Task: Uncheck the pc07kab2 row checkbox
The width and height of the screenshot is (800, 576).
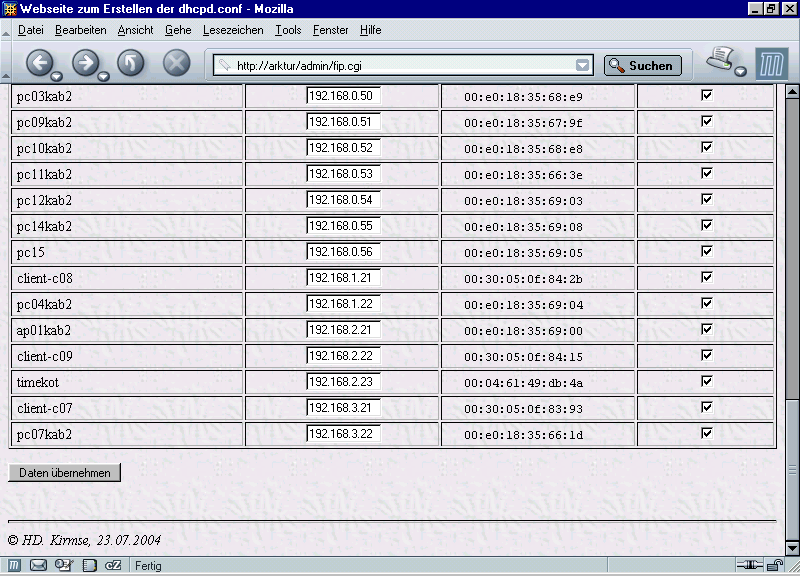Action: (x=707, y=434)
